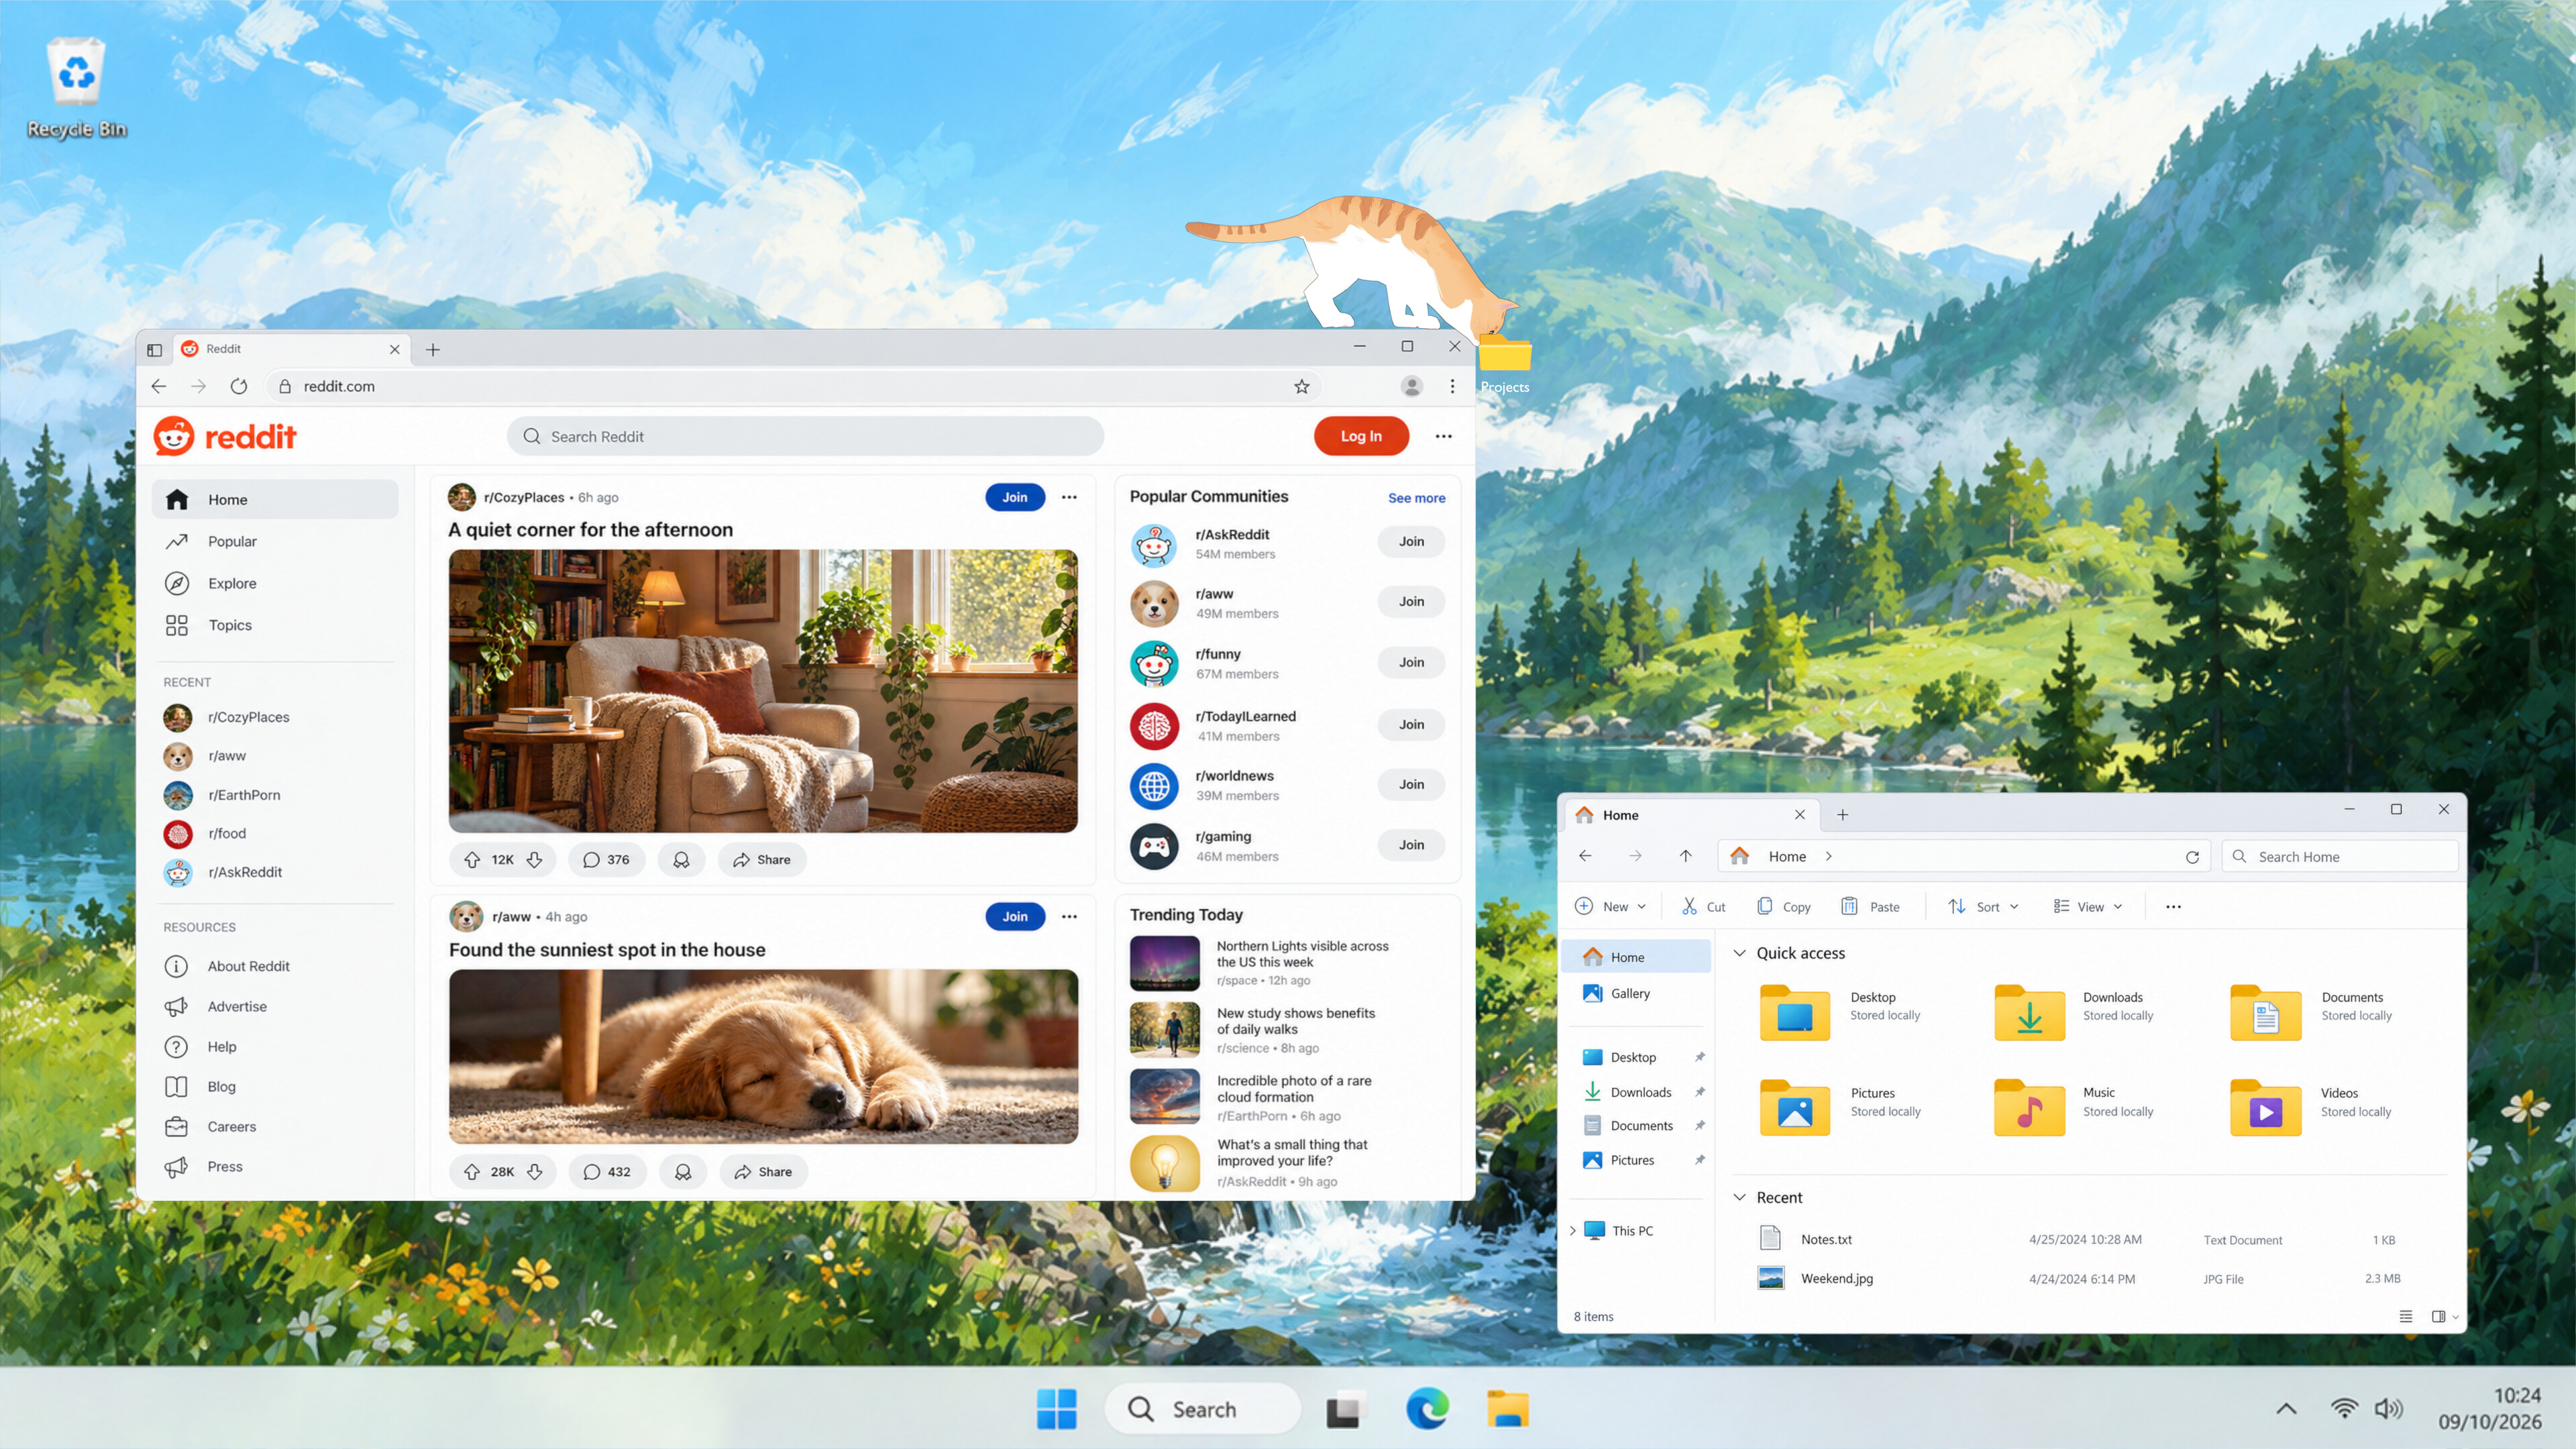The width and height of the screenshot is (2576, 1449).
Task: Open Topics in Reddit sidebar
Action: pyautogui.click(x=275, y=625)
